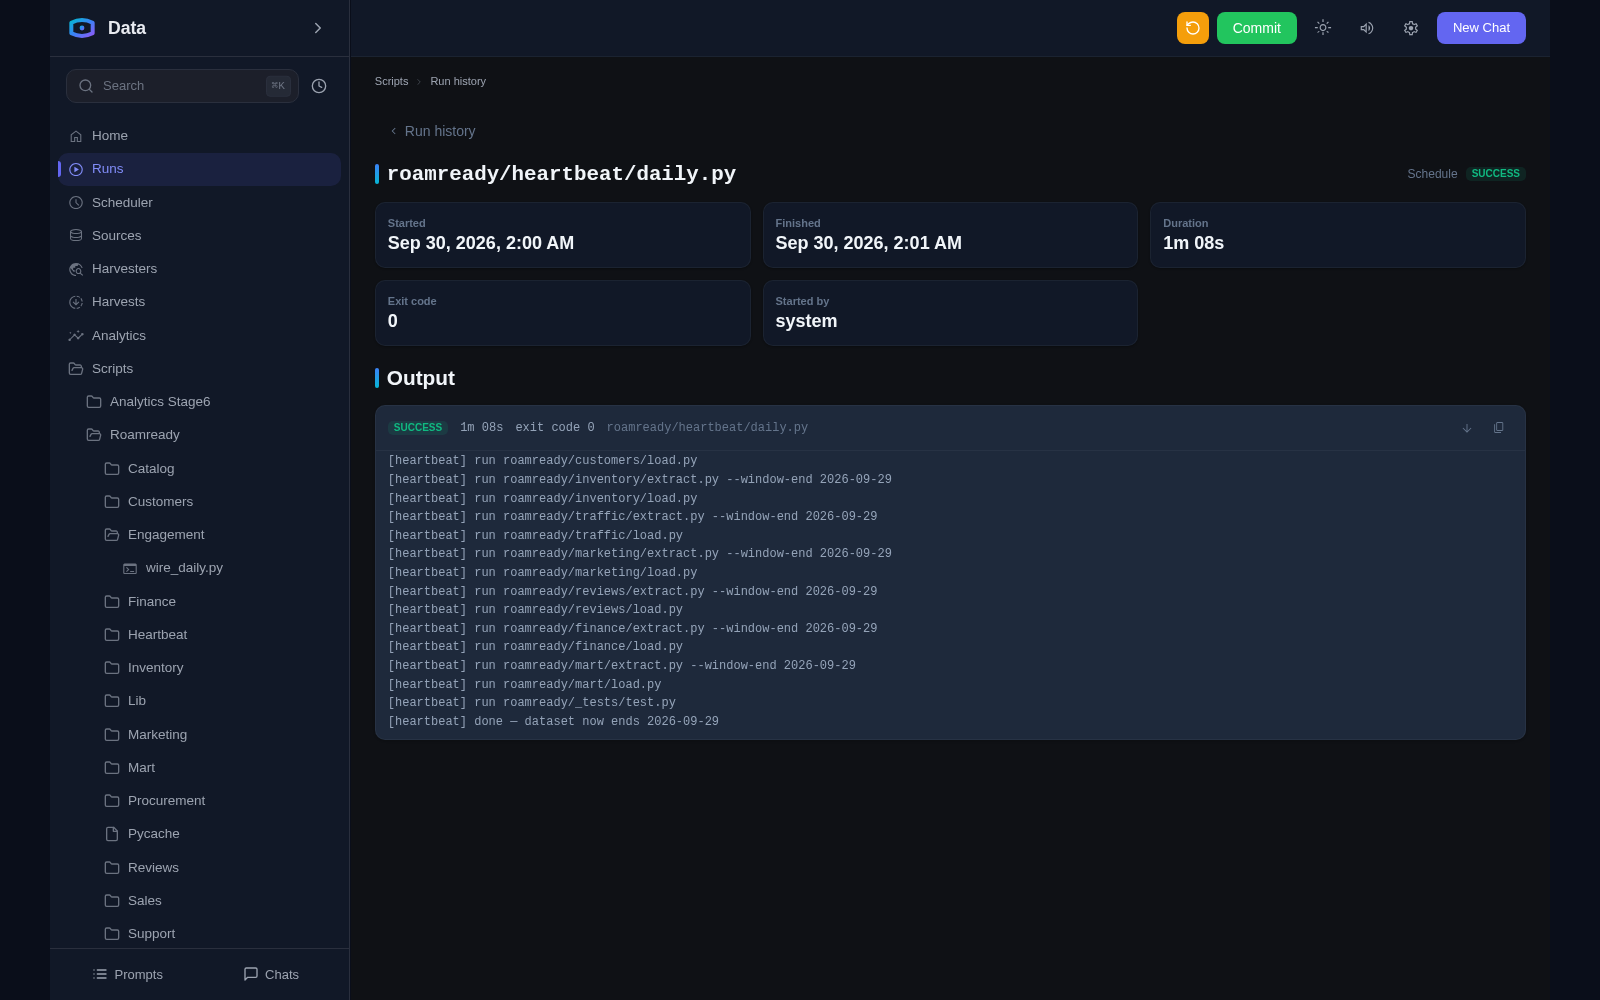The height and width of the screenshot is (1000, 1600).
Task: Open the Pycache file entry
Action: 217,834
